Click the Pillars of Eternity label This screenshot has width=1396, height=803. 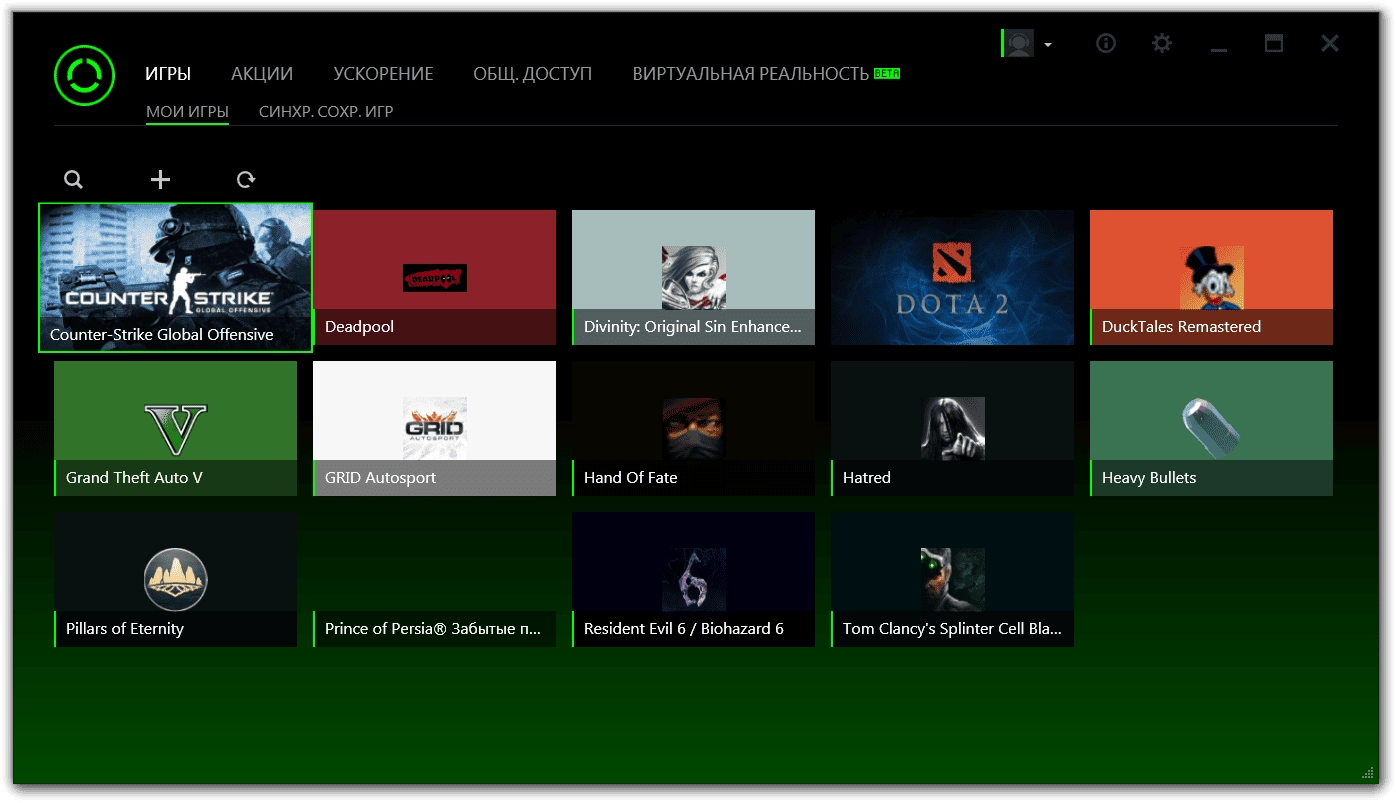pos(125,629)
